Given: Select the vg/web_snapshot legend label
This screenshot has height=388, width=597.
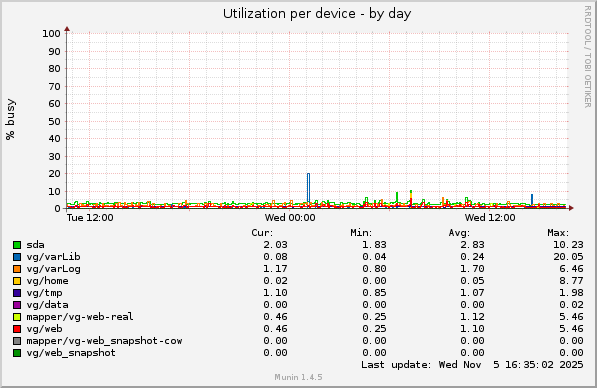Looking at the screenshot, I should point(71,353).
